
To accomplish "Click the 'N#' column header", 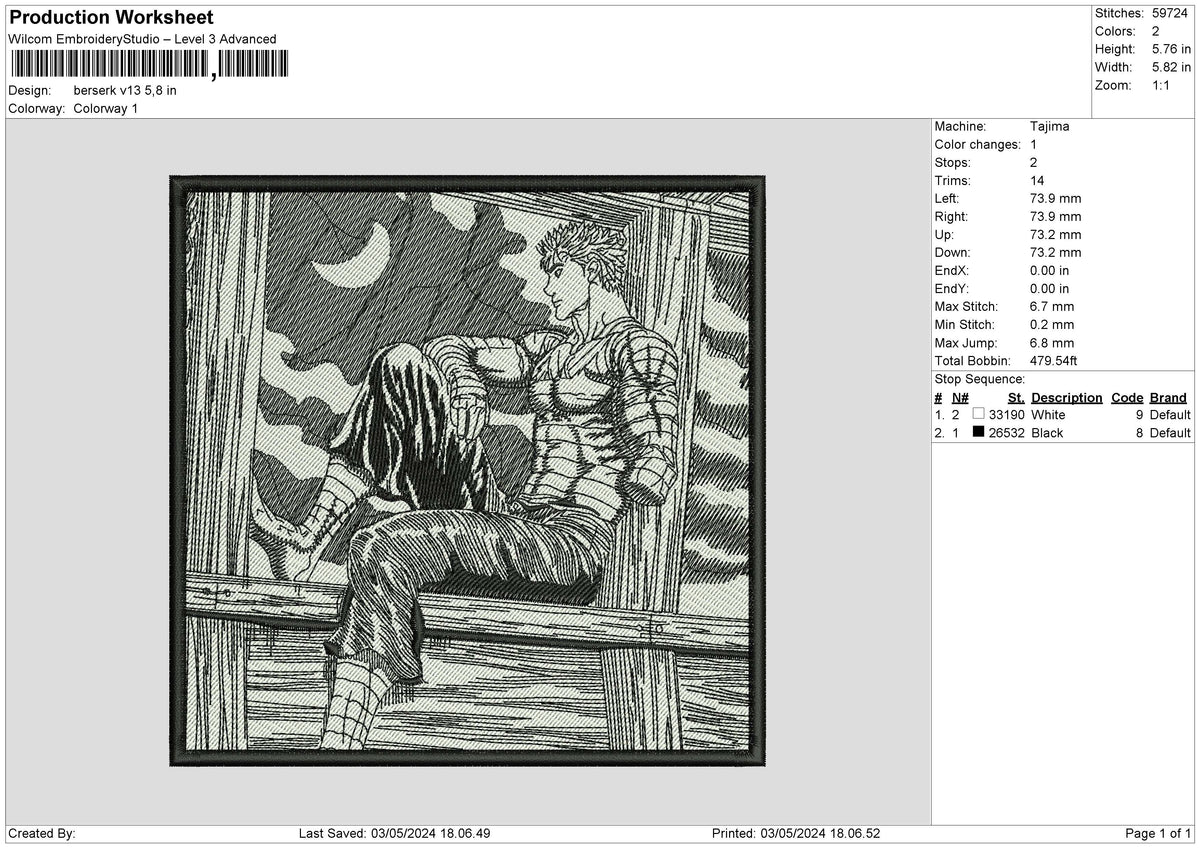I will point(960,397).
